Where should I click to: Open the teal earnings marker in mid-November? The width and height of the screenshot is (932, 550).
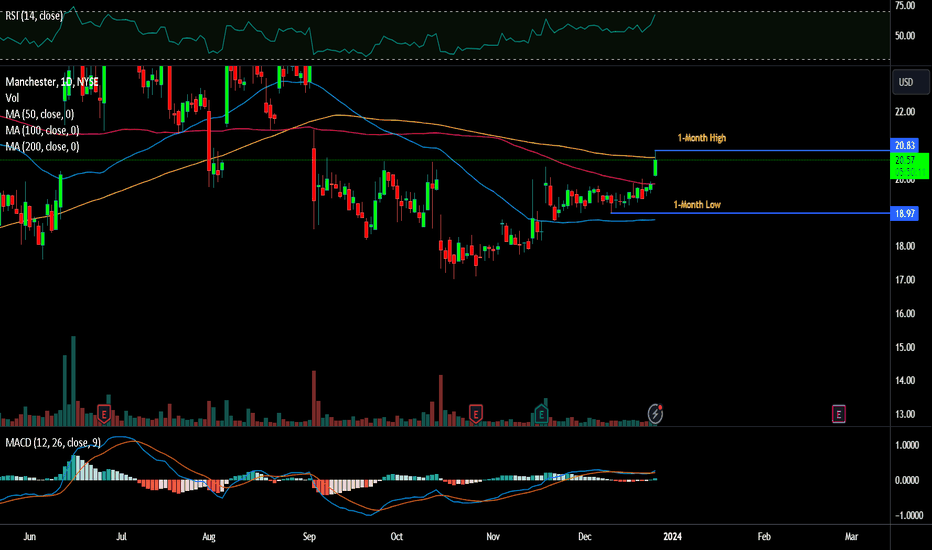541,413
